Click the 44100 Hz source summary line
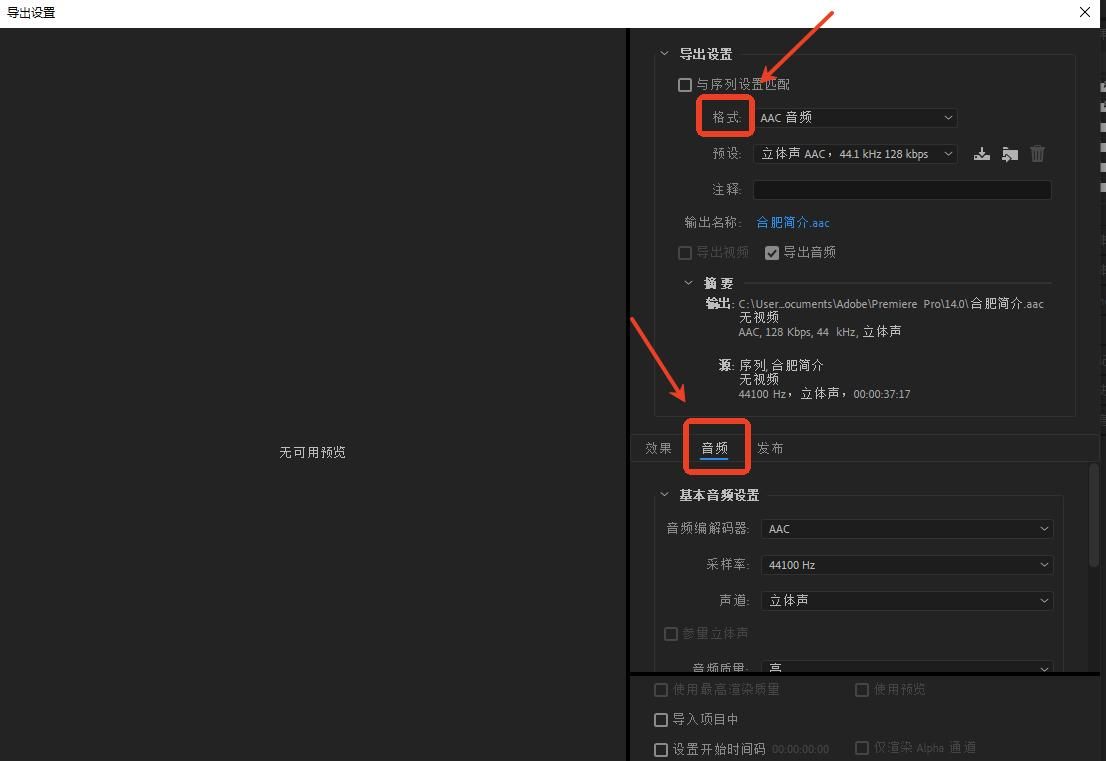1106x761 pixels. (x=824, y=394)
